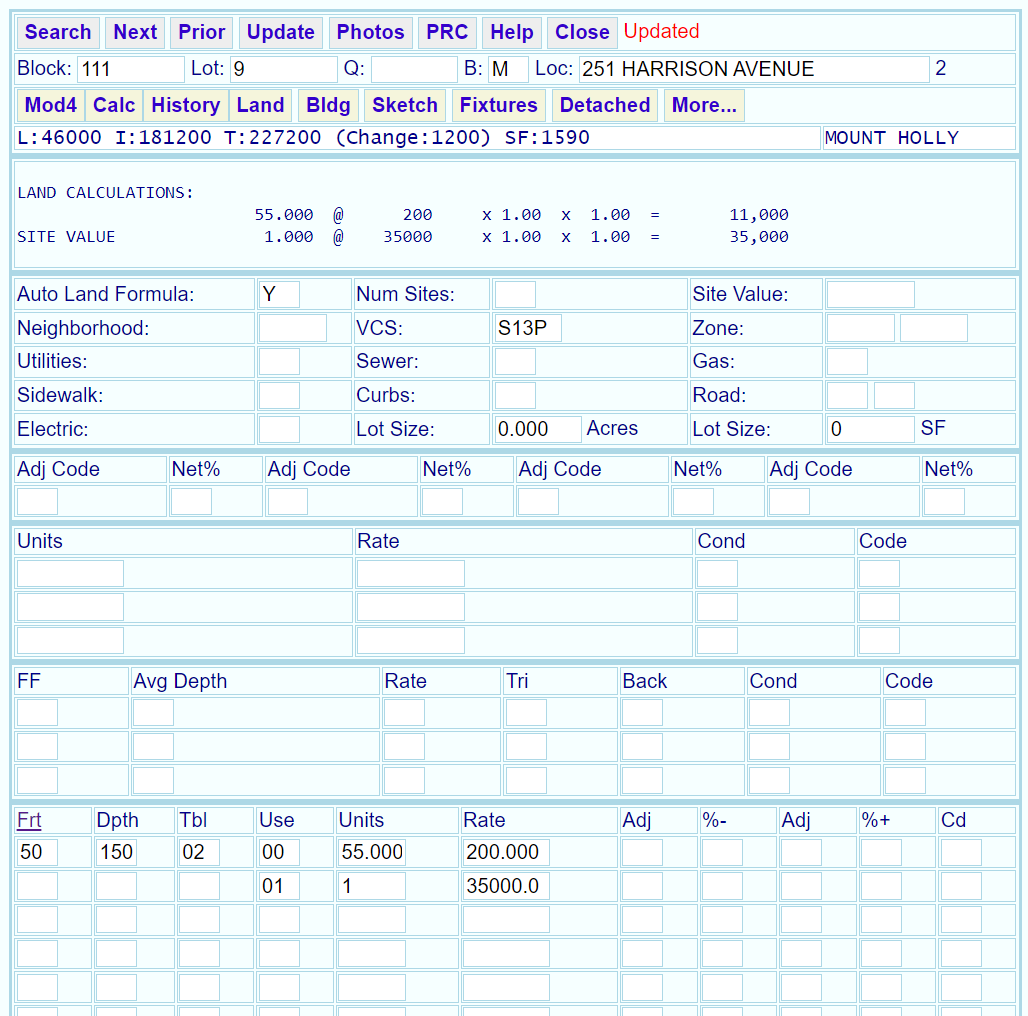Screen dimensions: 1028x1016
Task: Edit the Use value 01
Action: tap(279, 886)
